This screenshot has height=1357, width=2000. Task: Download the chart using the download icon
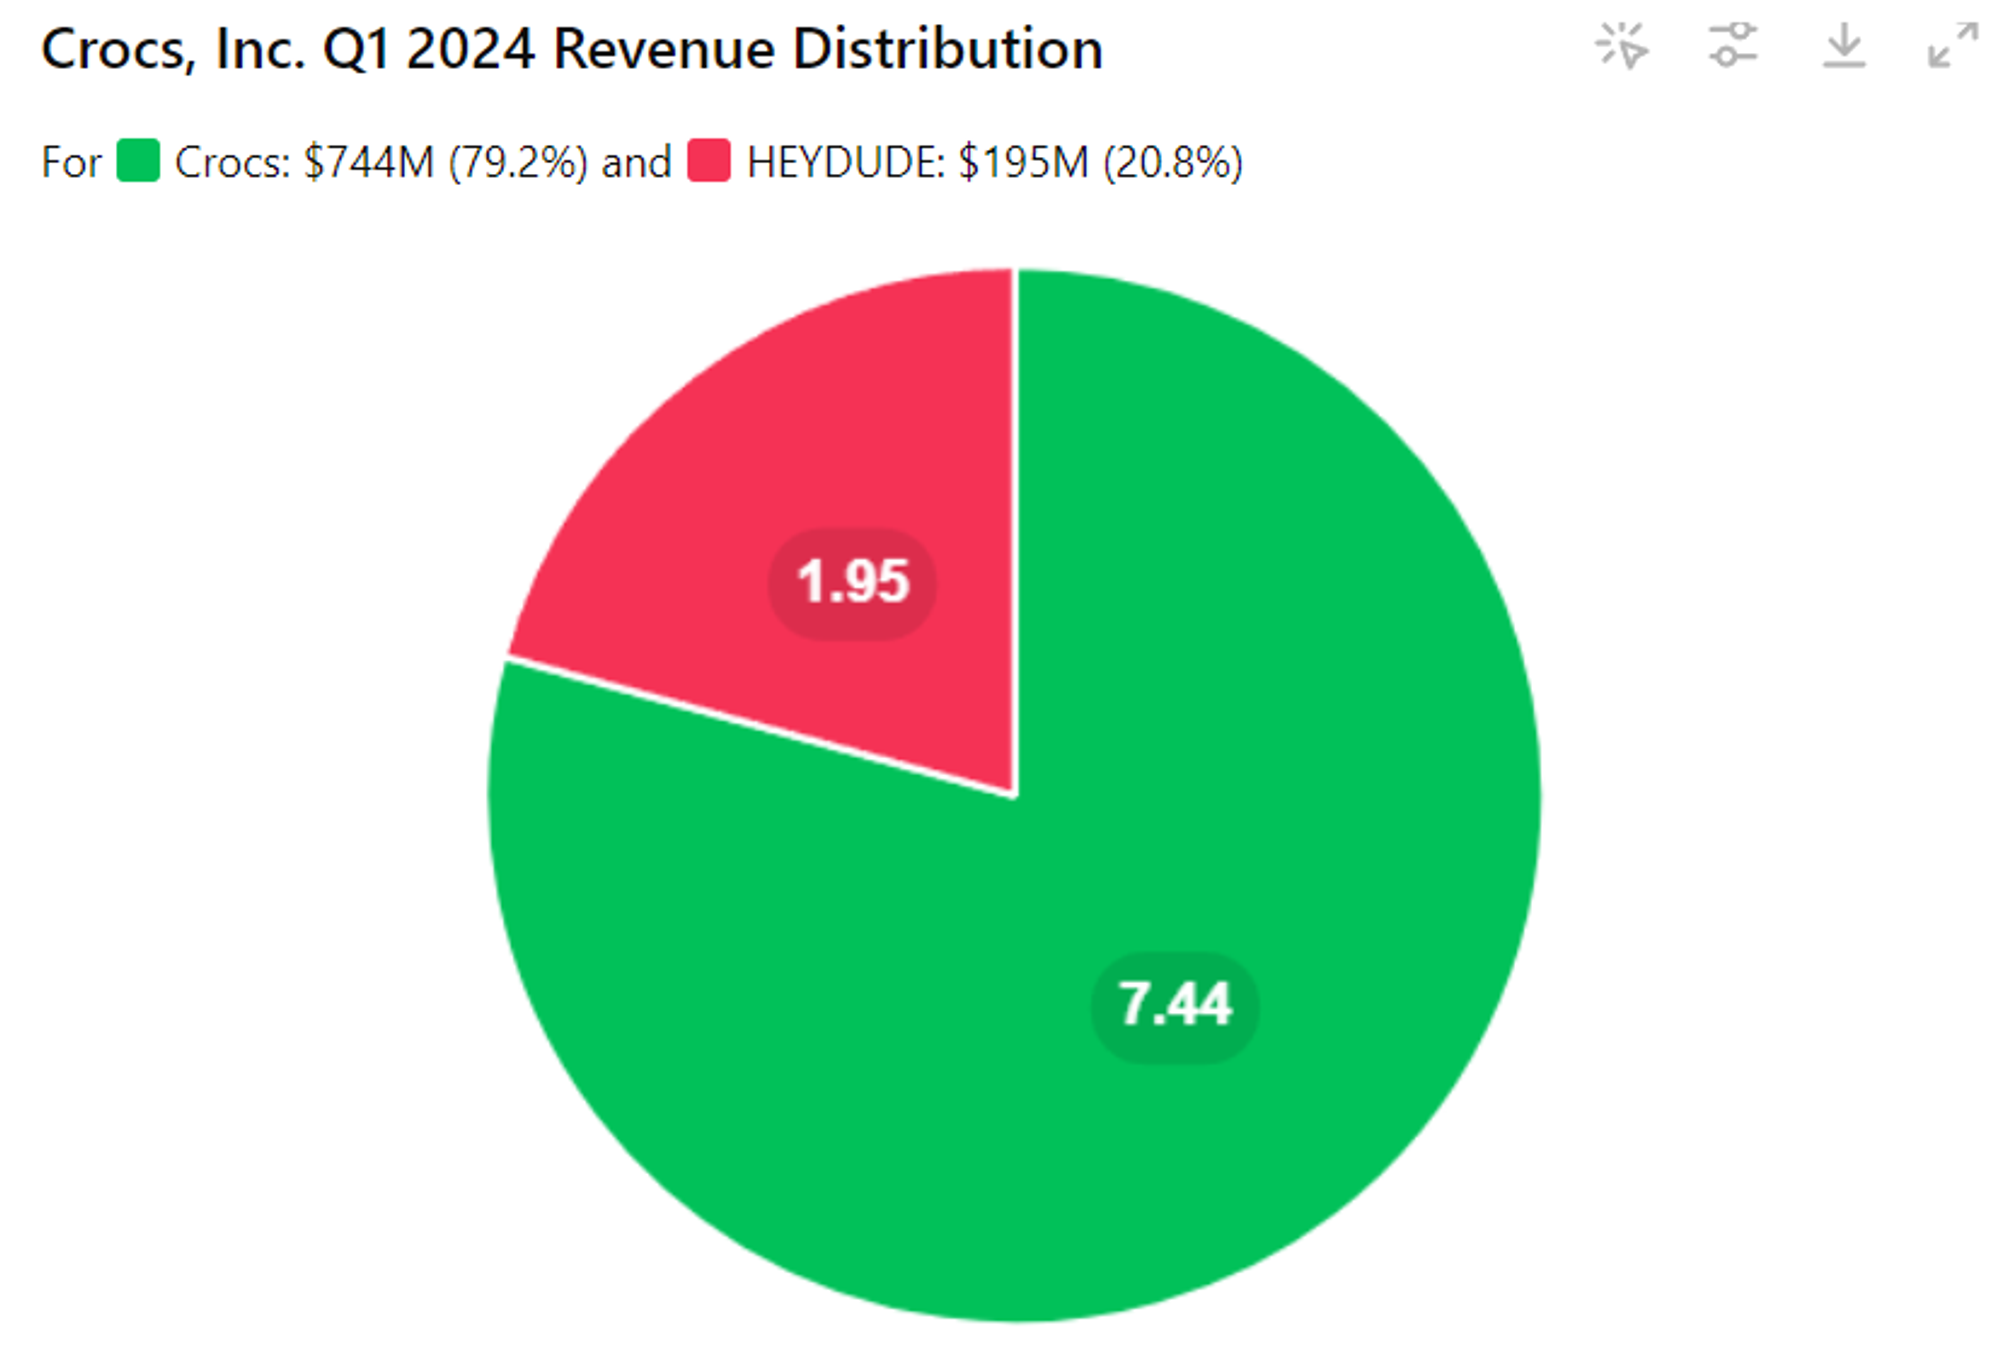tap(1843, 46)
